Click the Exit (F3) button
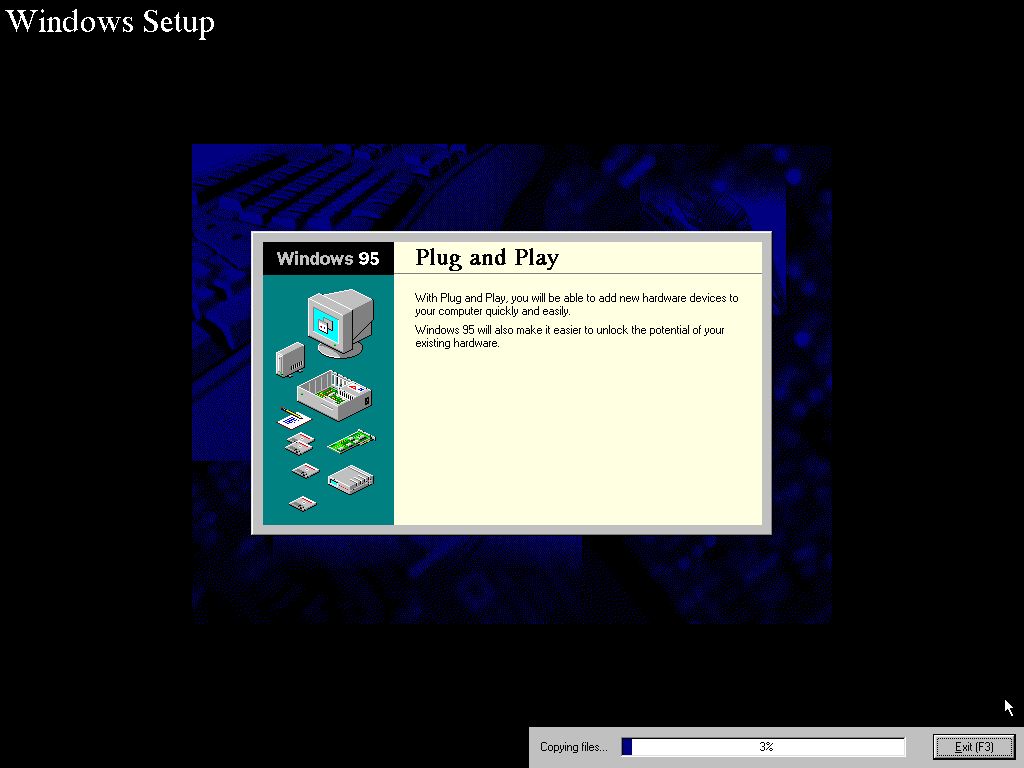Image resolution: width=1024 pixels, height=768 pixels. 974,746
